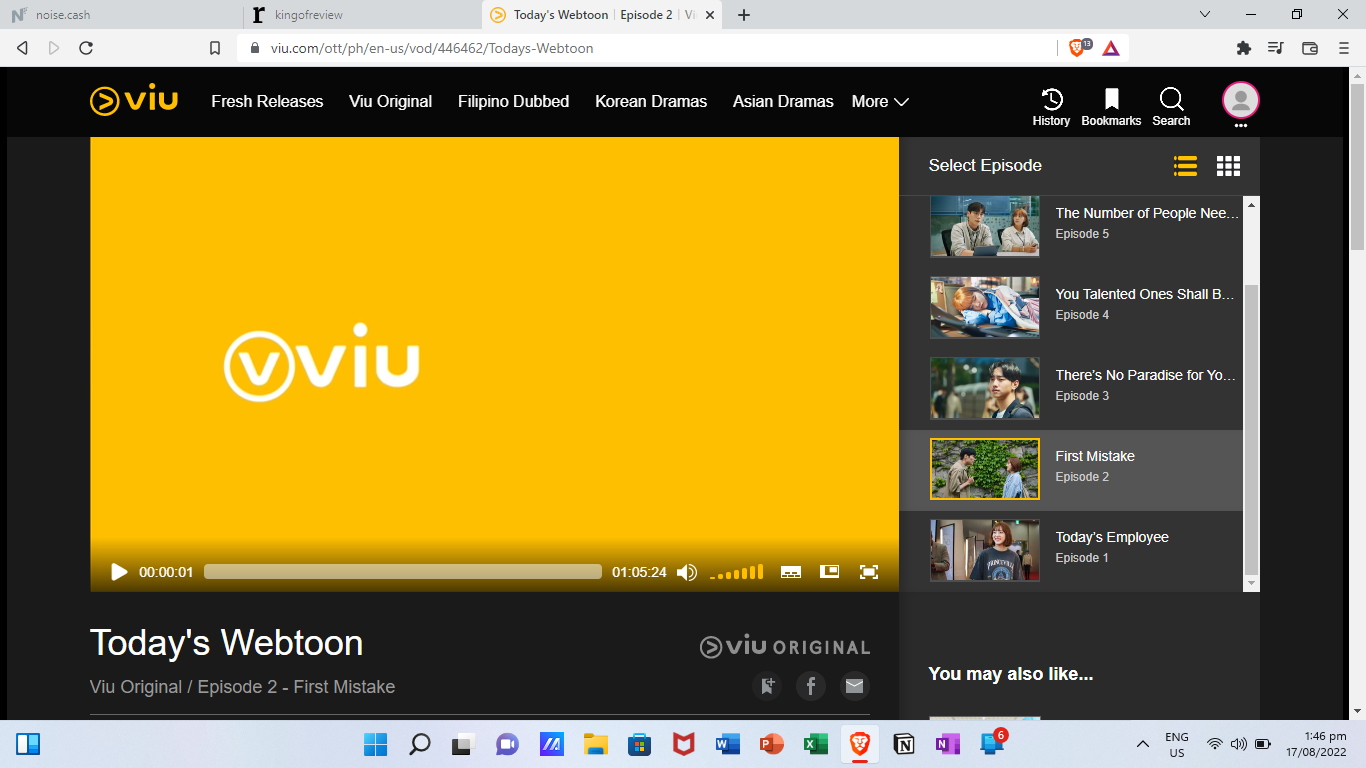Mute the video player sound

tap(687, 572)
